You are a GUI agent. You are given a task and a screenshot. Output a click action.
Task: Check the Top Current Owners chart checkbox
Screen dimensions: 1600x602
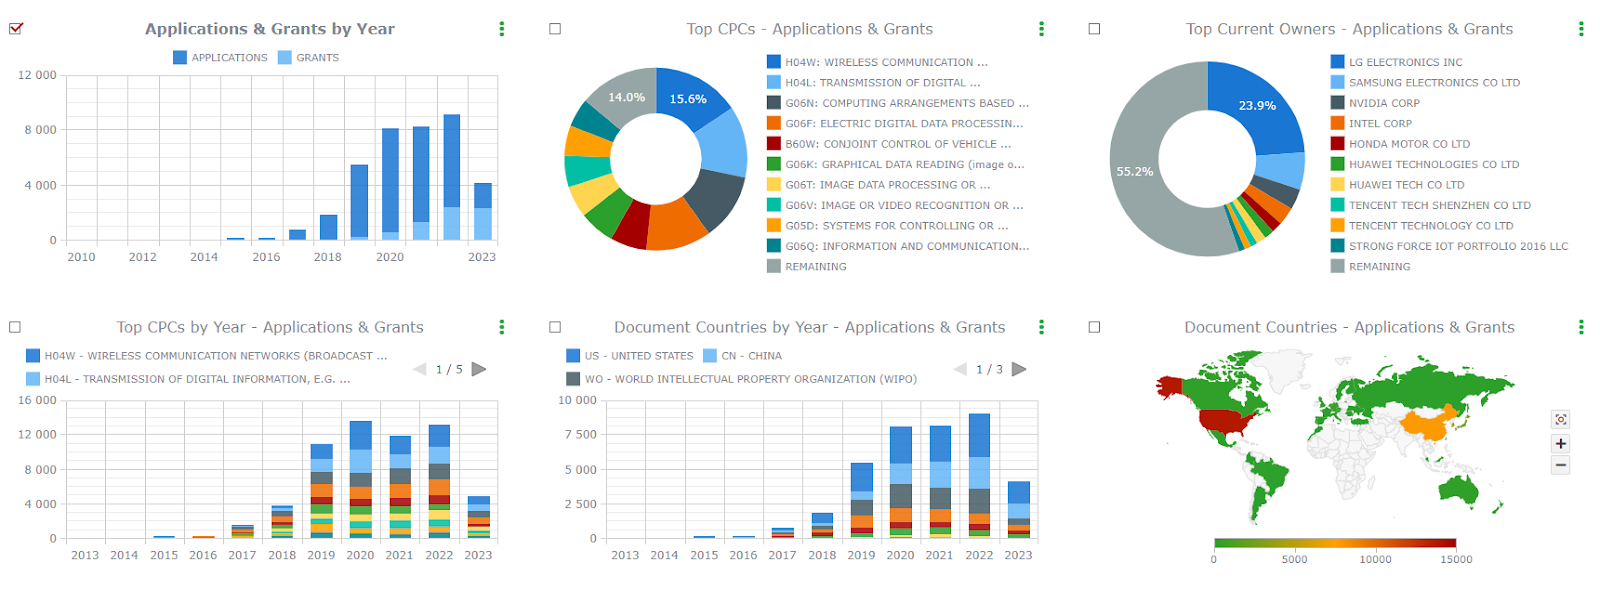click(x=1094, y=29)
